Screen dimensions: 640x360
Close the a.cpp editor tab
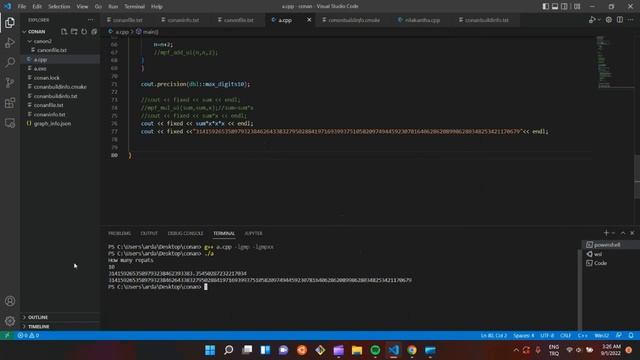click(309, 20)
